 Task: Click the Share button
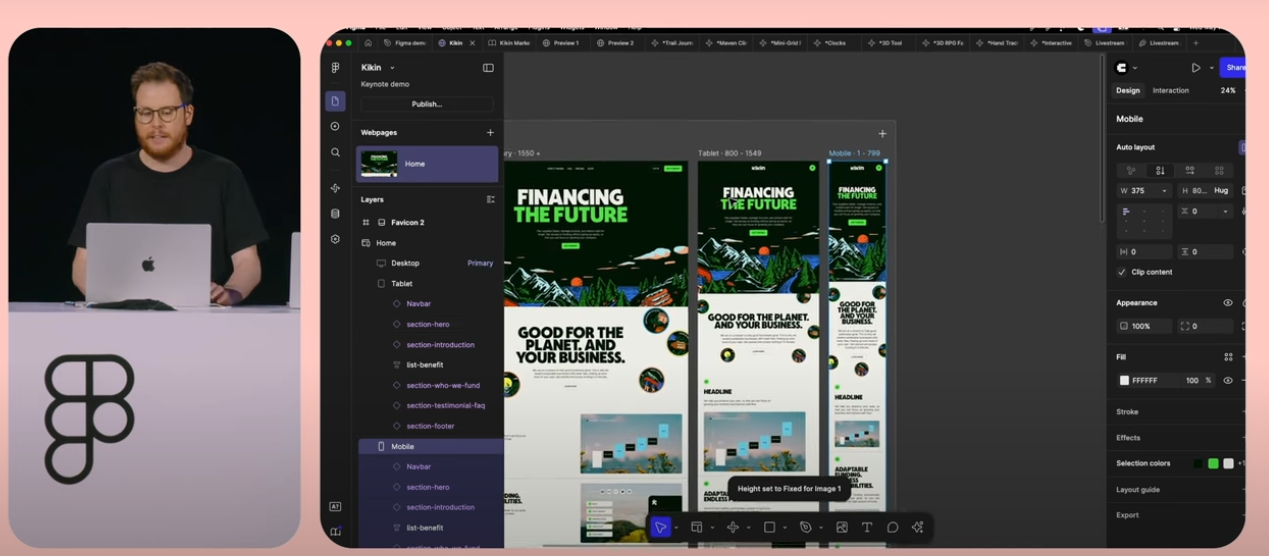[1235, 68]
